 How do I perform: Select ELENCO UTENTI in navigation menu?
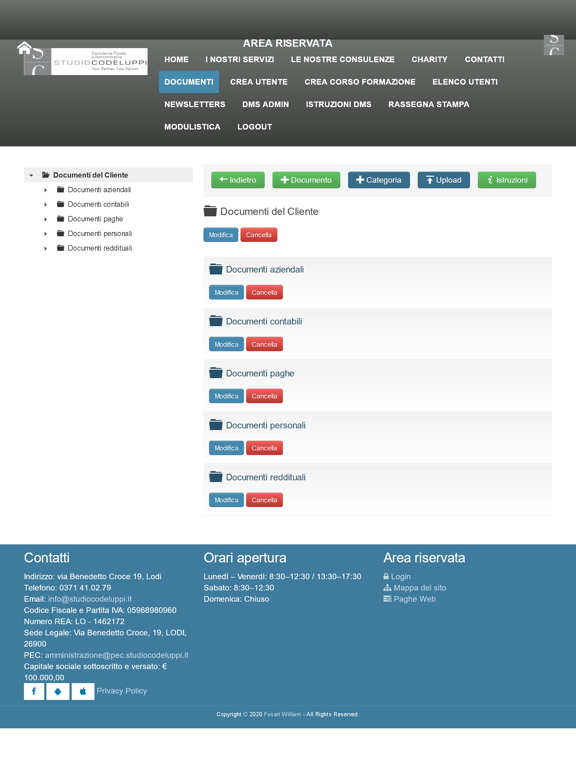coord(465,82)
